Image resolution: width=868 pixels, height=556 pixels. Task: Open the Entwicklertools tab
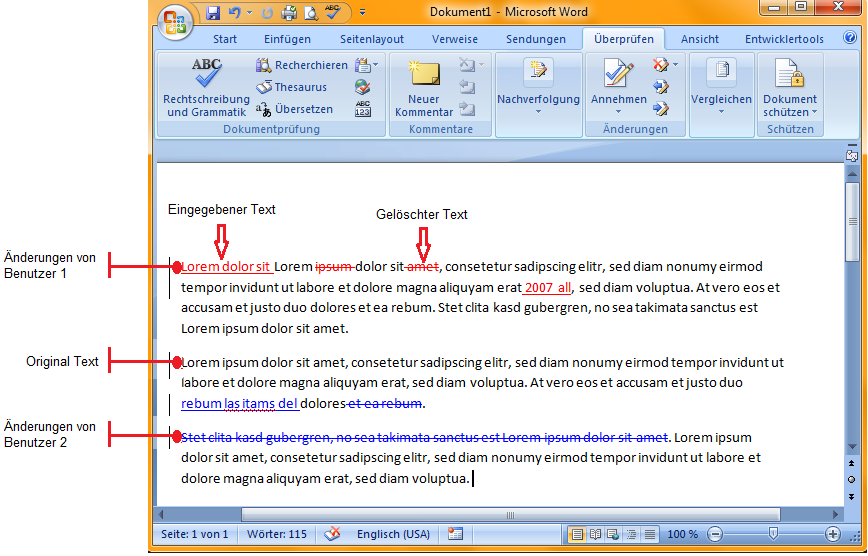(x=784, y=39)
